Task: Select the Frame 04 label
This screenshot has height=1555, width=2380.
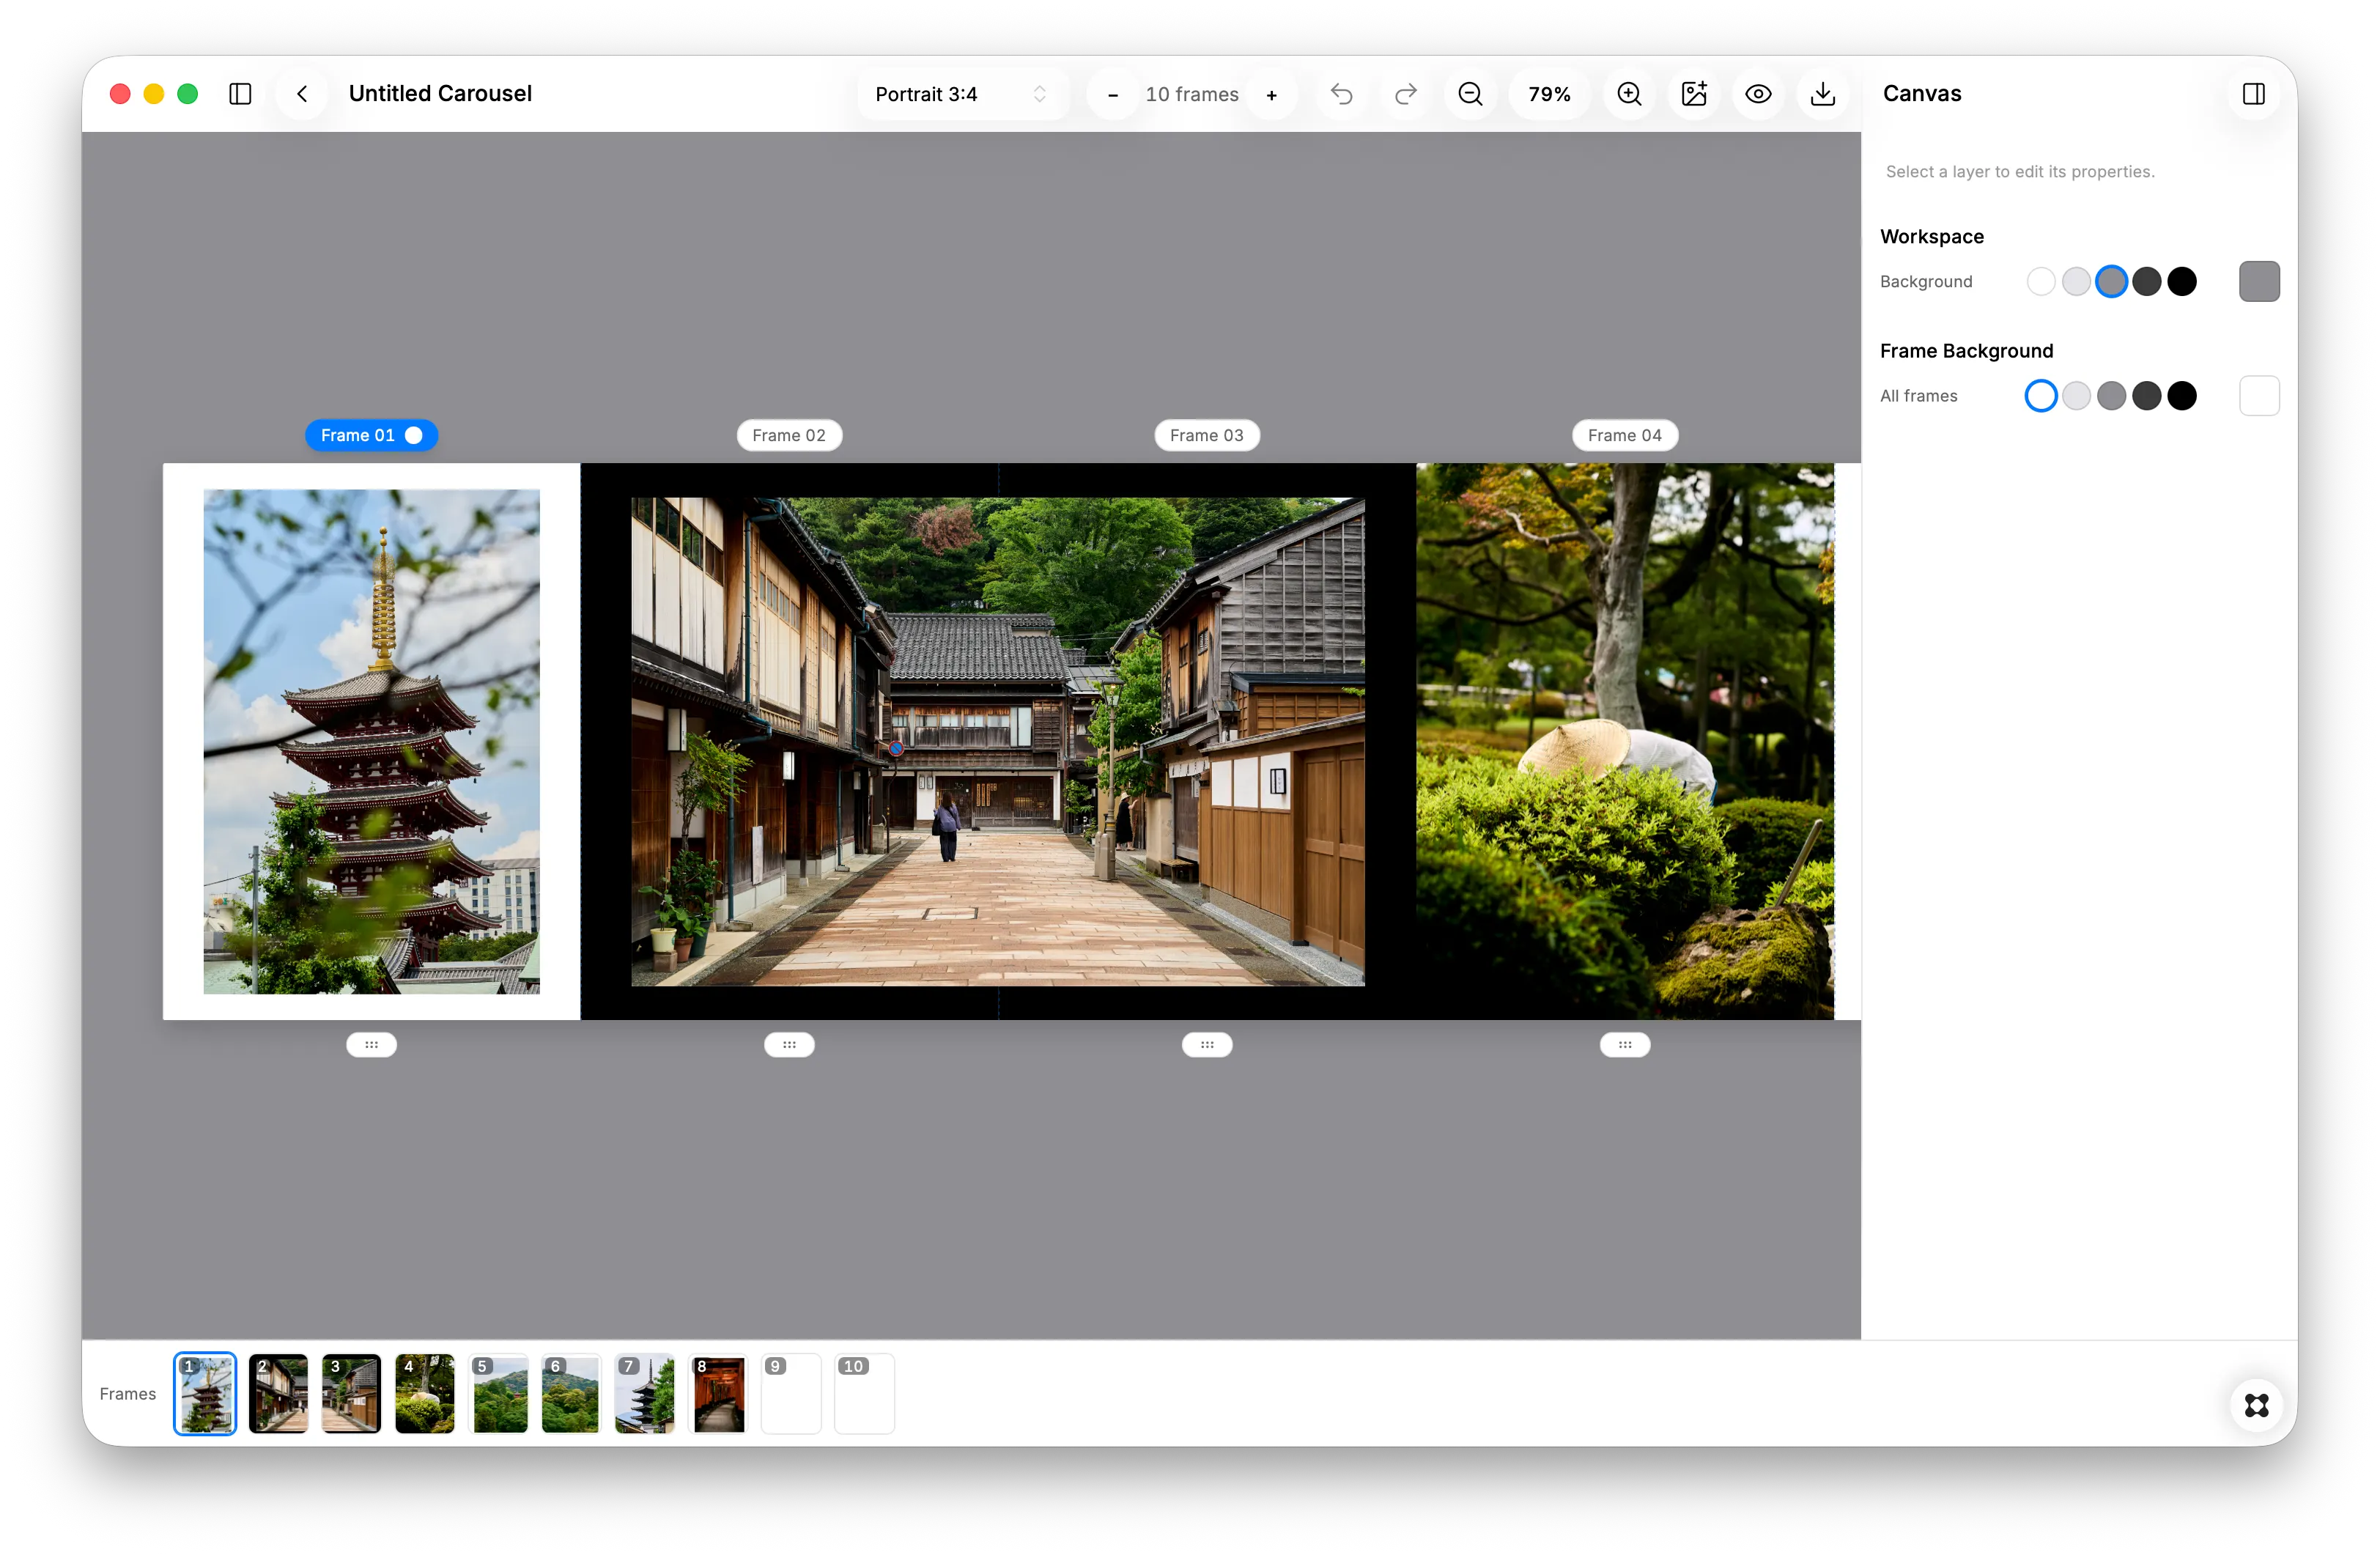Action: (1625, 436)
